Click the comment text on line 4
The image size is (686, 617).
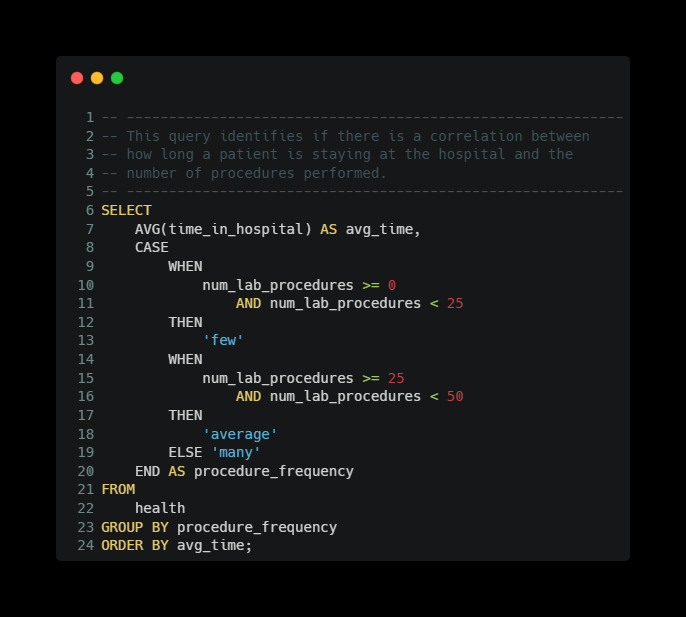pyautogui.click(x=256, y=174)
